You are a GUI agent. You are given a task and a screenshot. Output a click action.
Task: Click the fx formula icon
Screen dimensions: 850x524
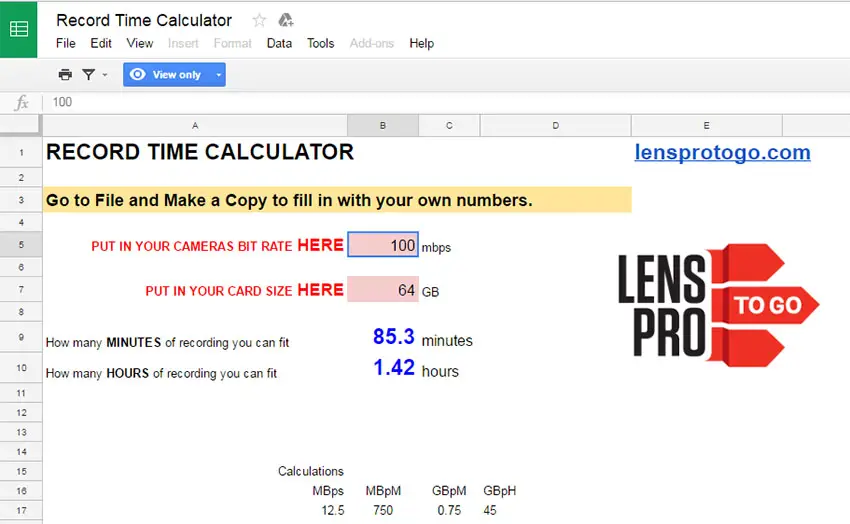(22, 102)
